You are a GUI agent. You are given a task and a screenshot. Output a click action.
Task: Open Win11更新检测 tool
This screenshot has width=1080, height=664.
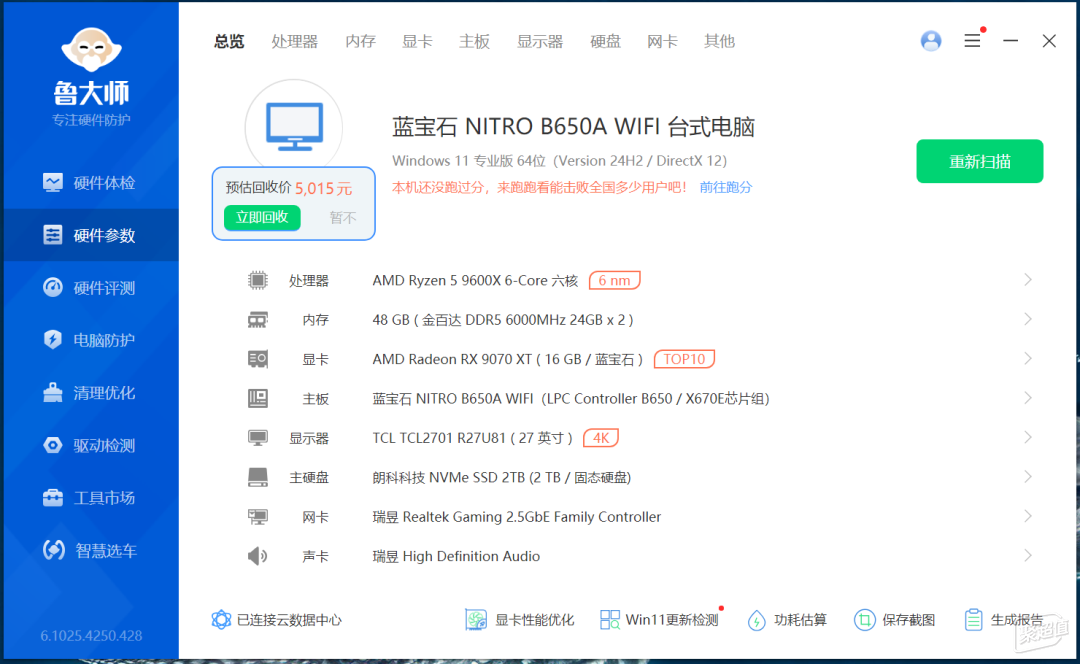click(x=659, y=620)
